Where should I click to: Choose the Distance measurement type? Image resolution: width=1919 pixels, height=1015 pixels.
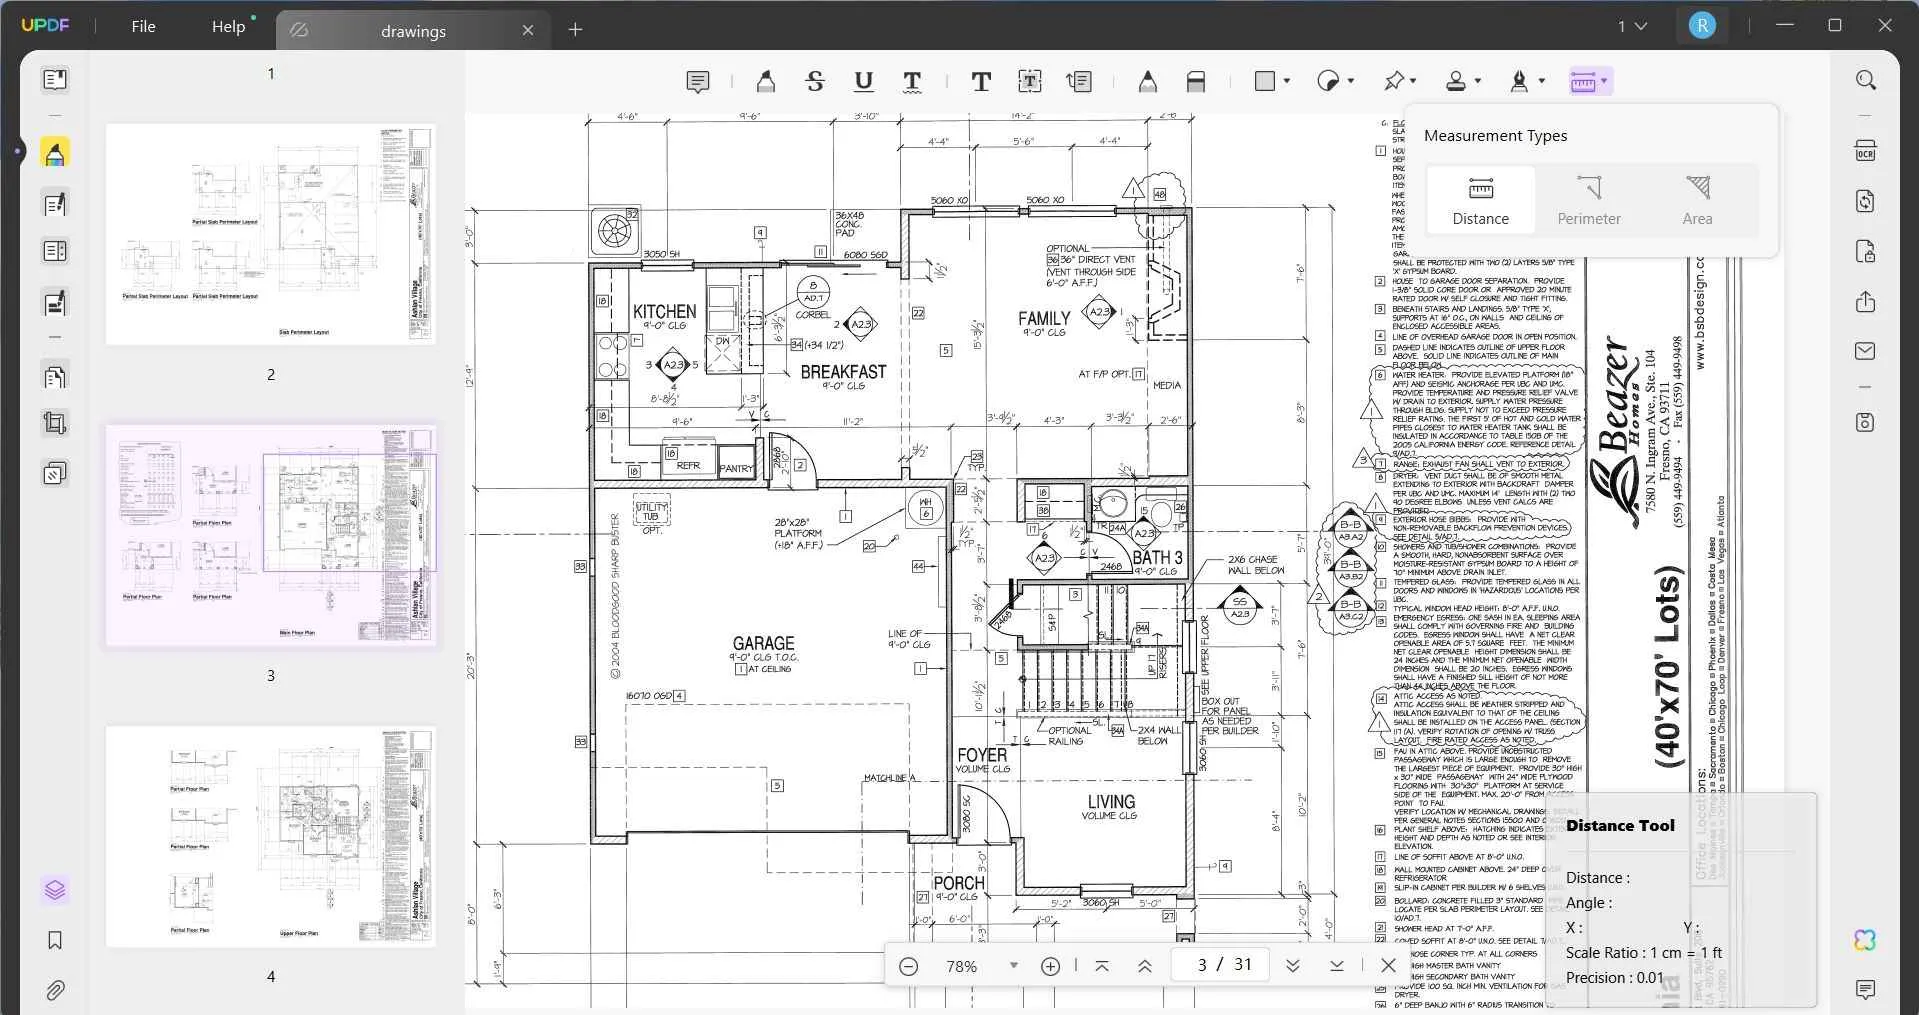1480,201
